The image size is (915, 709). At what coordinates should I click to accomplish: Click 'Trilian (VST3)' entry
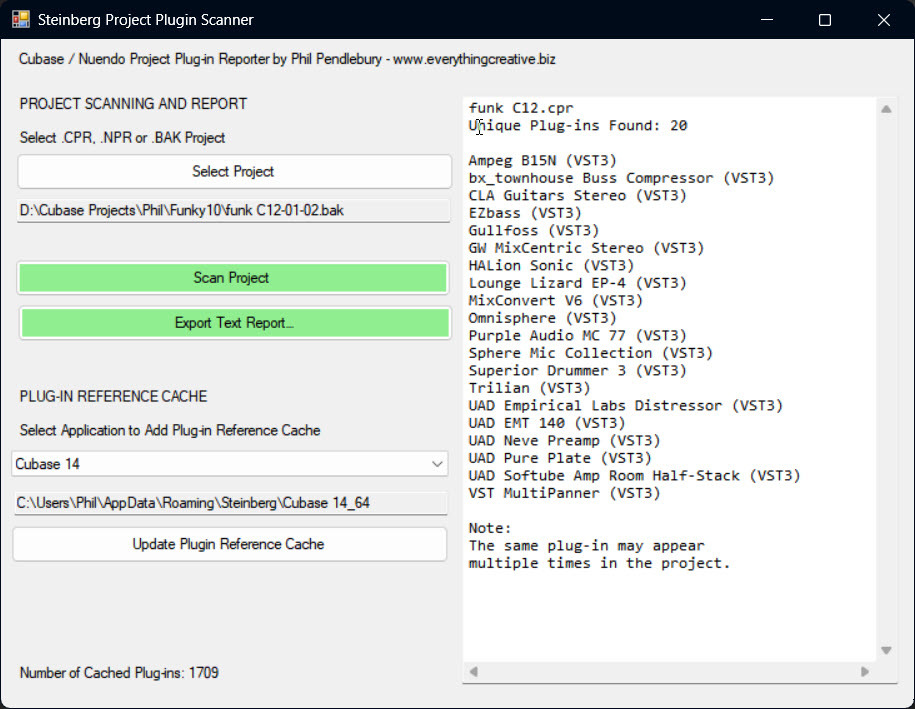pyautogui.click(x=529, y=388)
